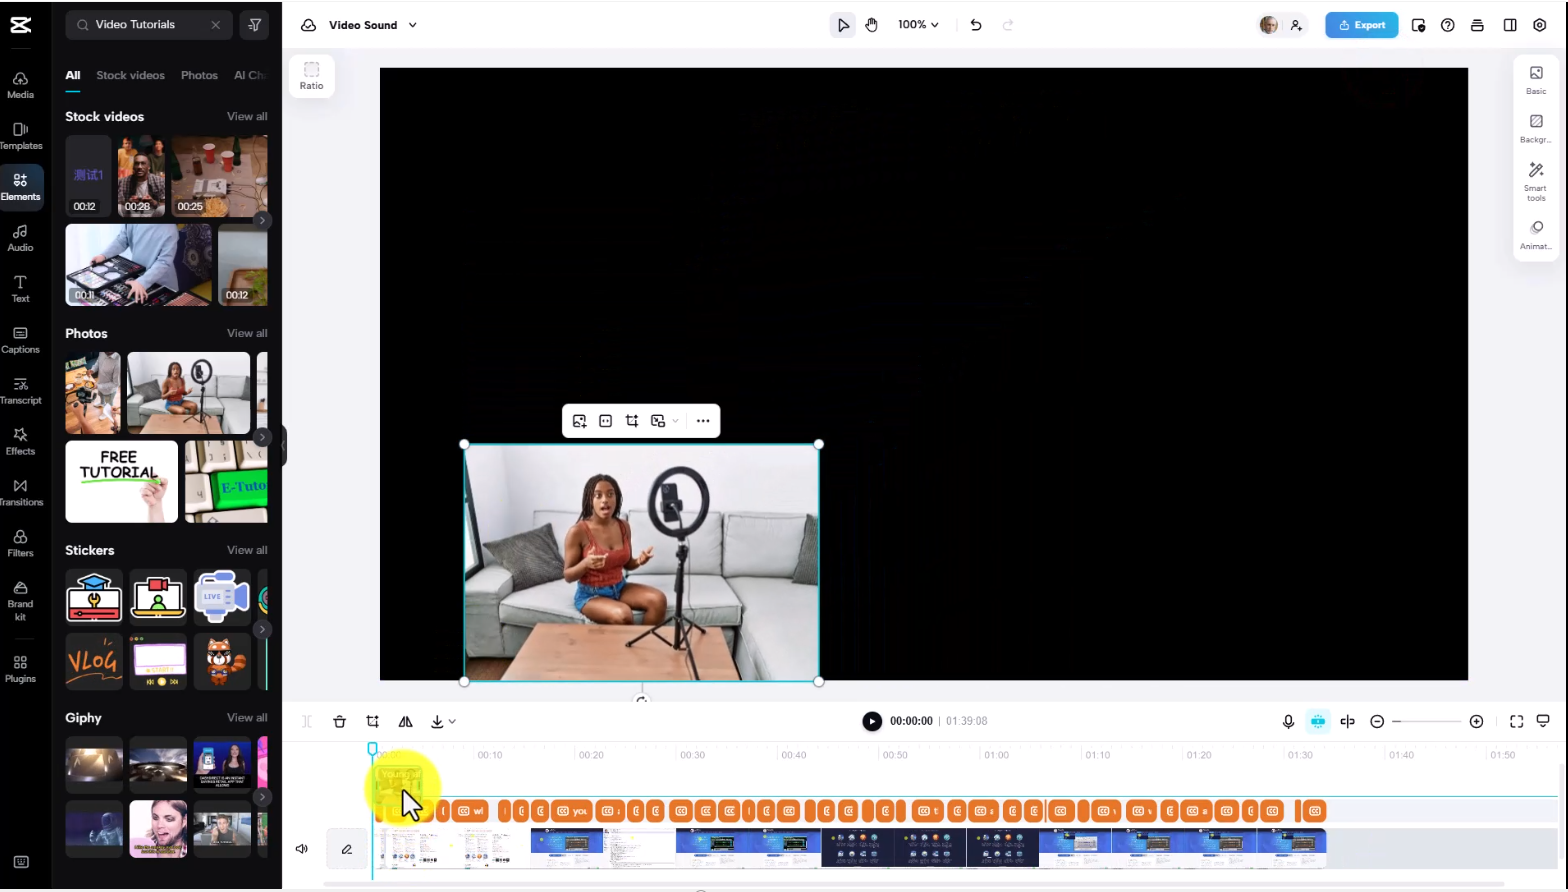View all Giphy items
Viewport: 1568px width, 892px height.
click(247, 718)
